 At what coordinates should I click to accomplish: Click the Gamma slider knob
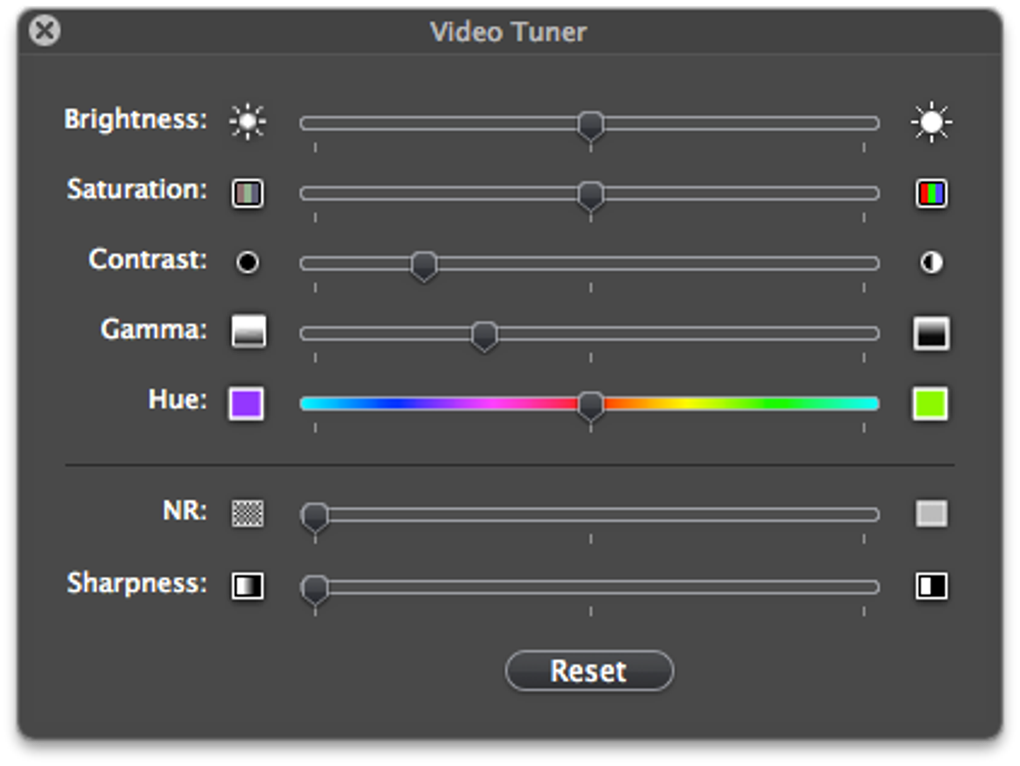tap(484, 335)
